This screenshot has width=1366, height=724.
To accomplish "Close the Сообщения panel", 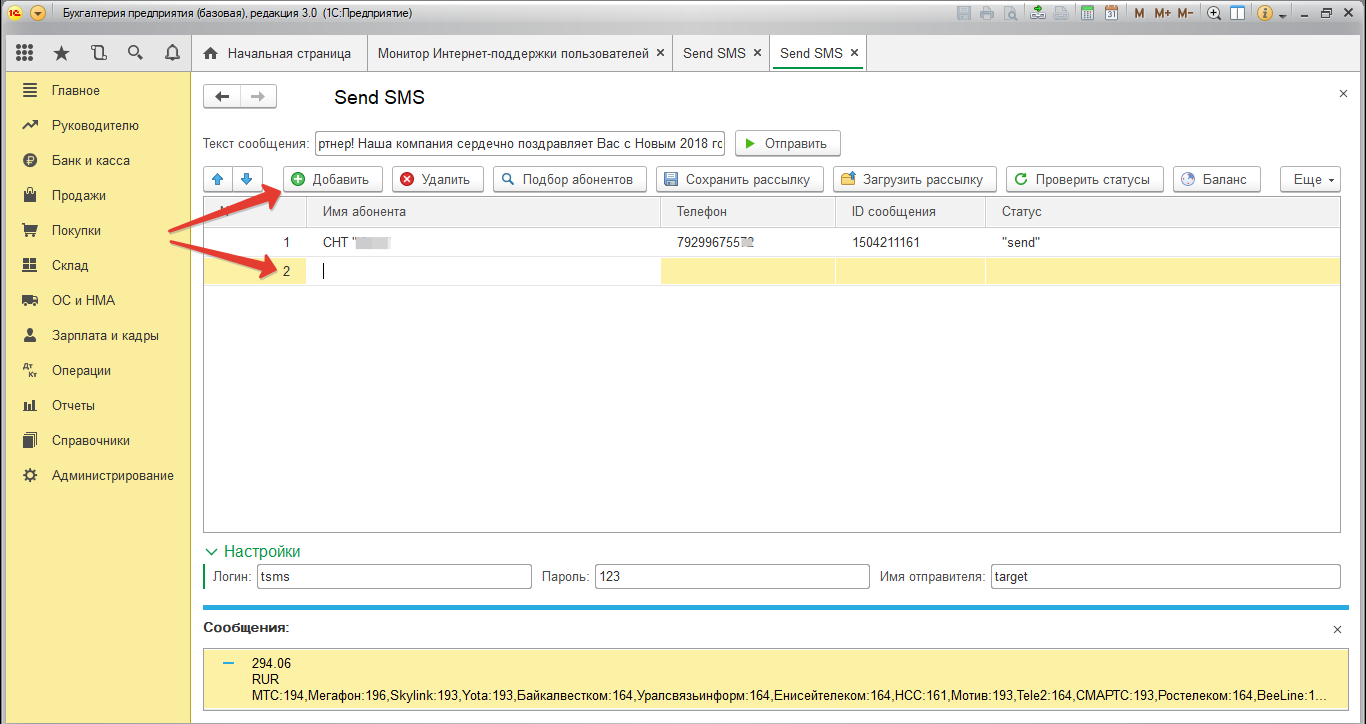I will tap(1338, 630).
